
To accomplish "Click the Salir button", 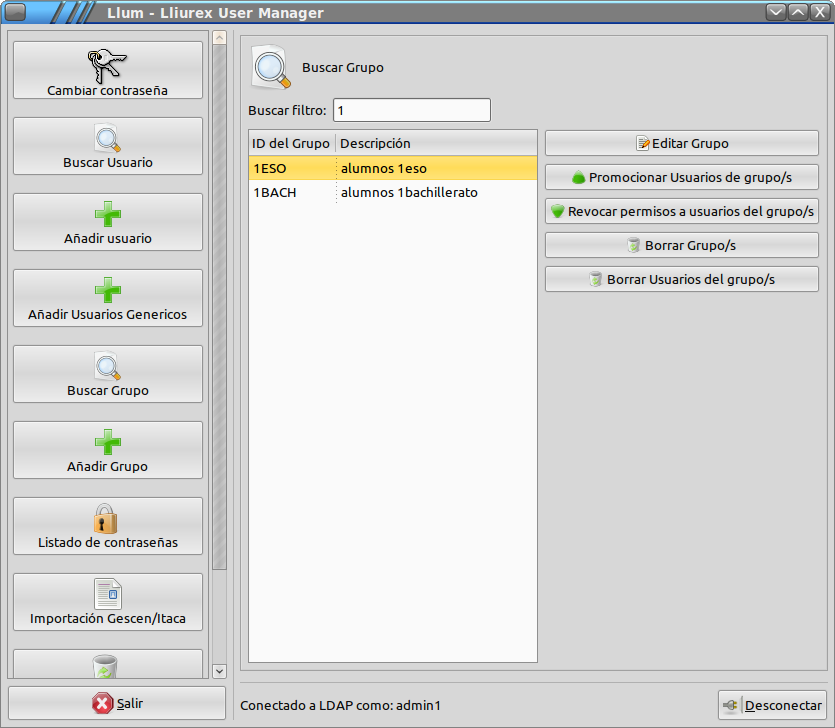I will pyautogui.click(x=117, y=703).
